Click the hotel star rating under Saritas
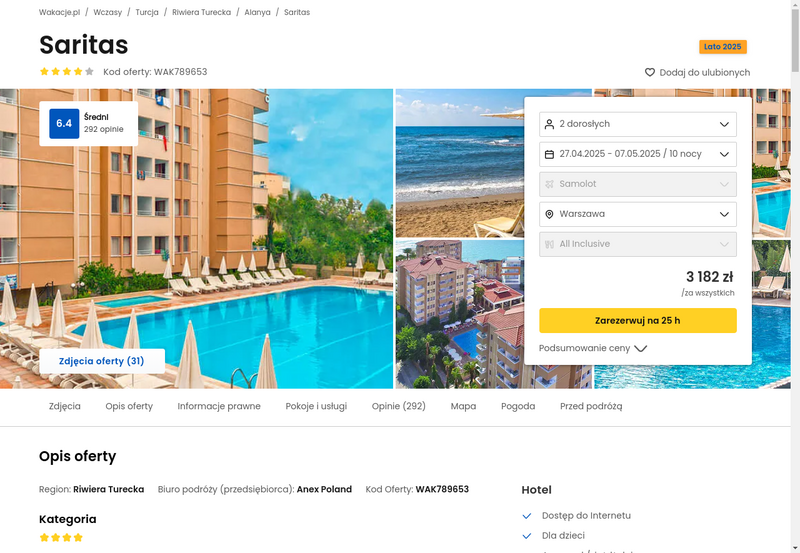 (67, 71)
